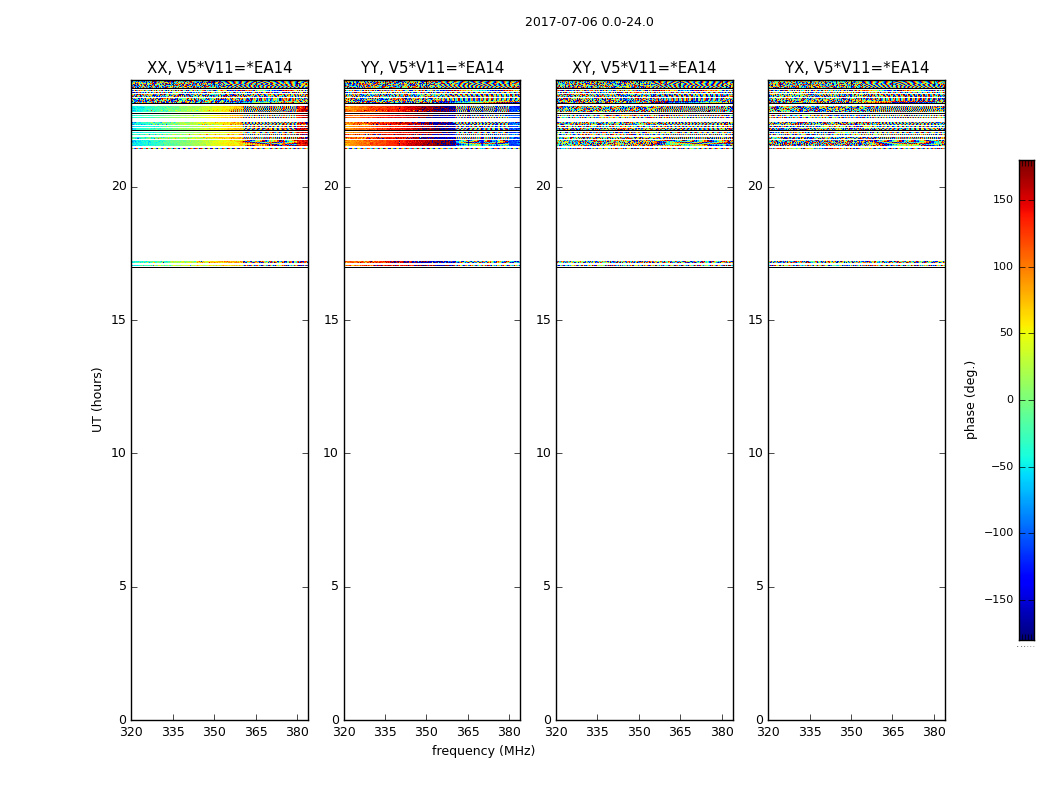The width and height of the screenshot is (1050, 800).
Task: Click XX panel x-axis tick "365"
Action: coord(256,732)
